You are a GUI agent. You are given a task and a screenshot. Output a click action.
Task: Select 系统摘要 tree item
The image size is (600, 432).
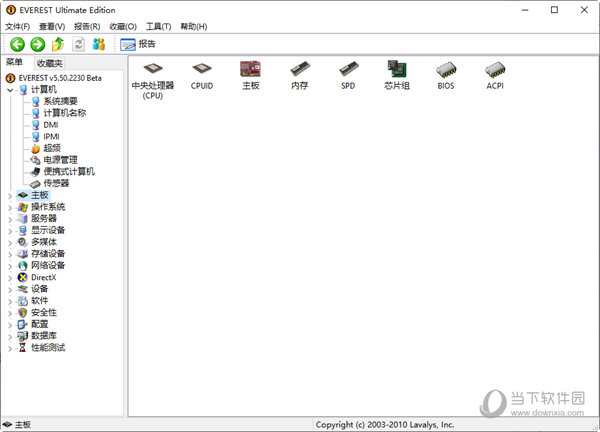(x=60, y=101)
